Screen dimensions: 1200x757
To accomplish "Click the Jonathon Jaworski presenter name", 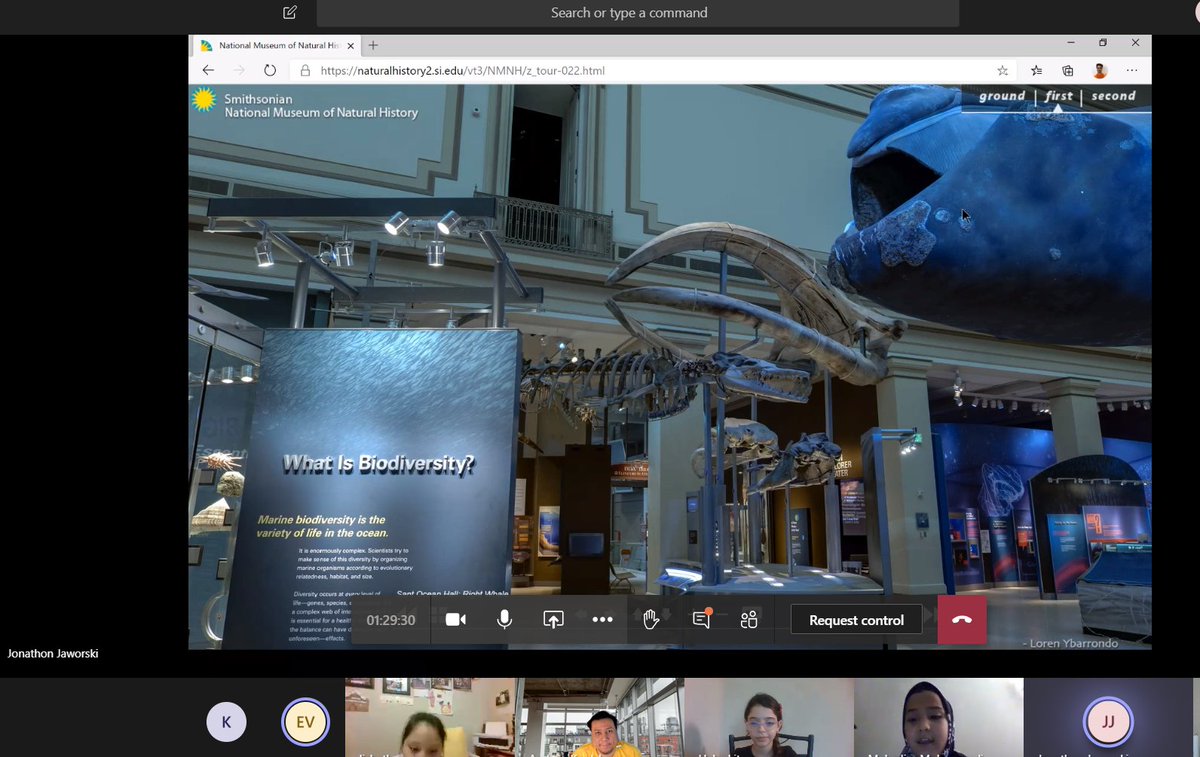I will click(x=53, y=653).
